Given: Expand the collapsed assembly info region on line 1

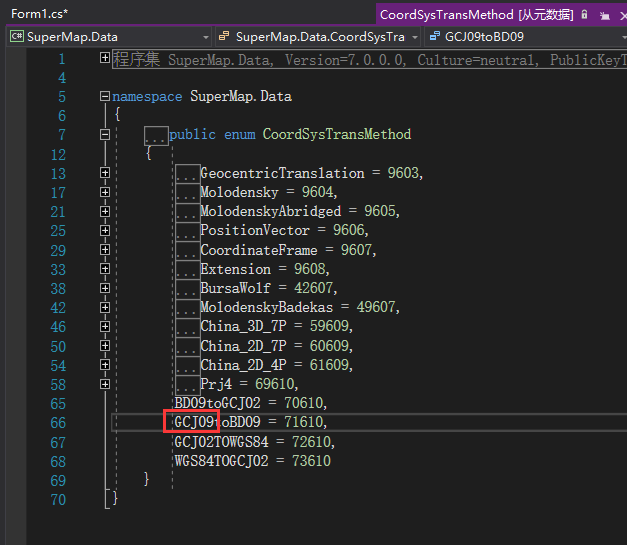Looking at the screenshot, I should 105,58.
